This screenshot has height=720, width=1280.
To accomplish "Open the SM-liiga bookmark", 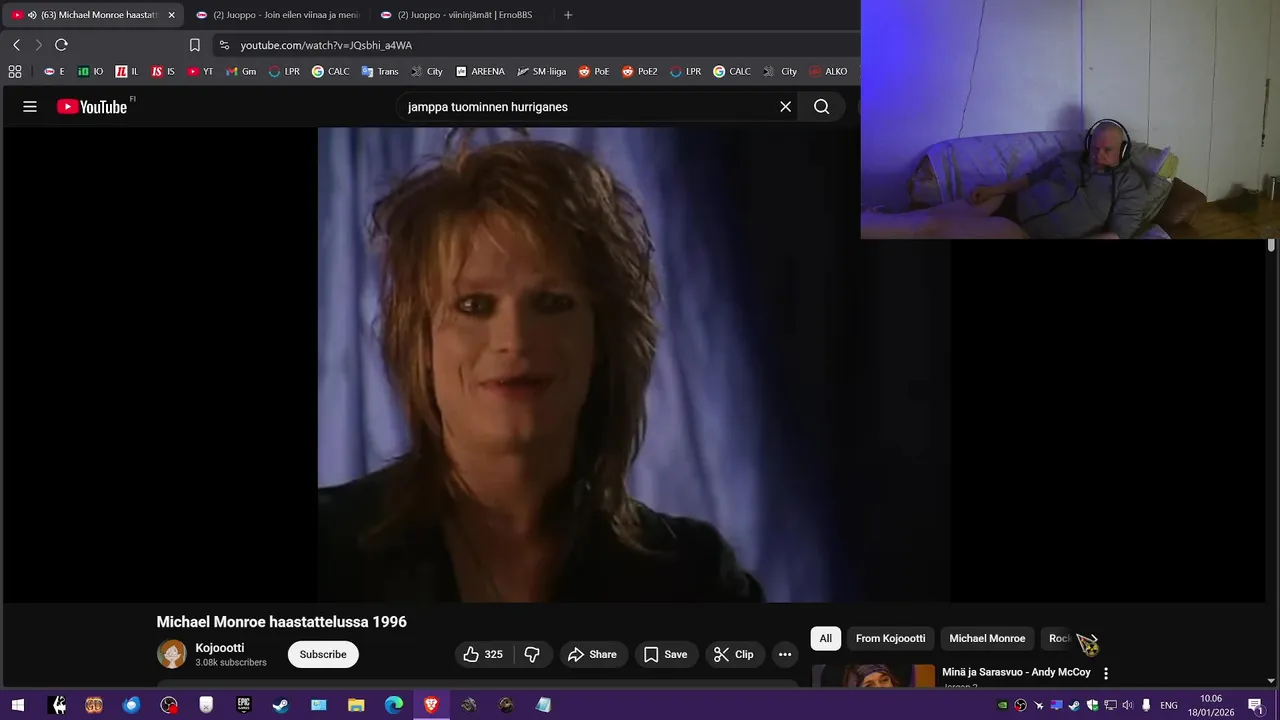I will 543,71.
